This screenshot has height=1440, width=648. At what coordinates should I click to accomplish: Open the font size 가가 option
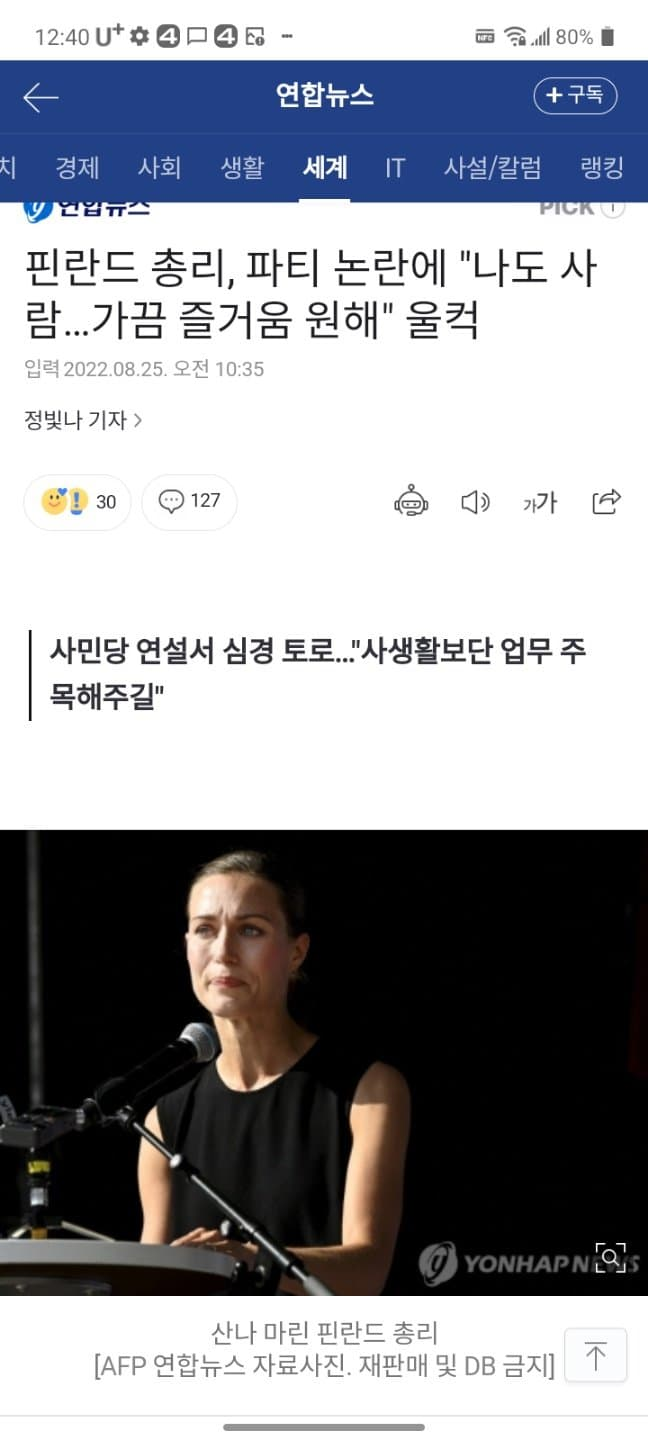(x=540, y=503)
